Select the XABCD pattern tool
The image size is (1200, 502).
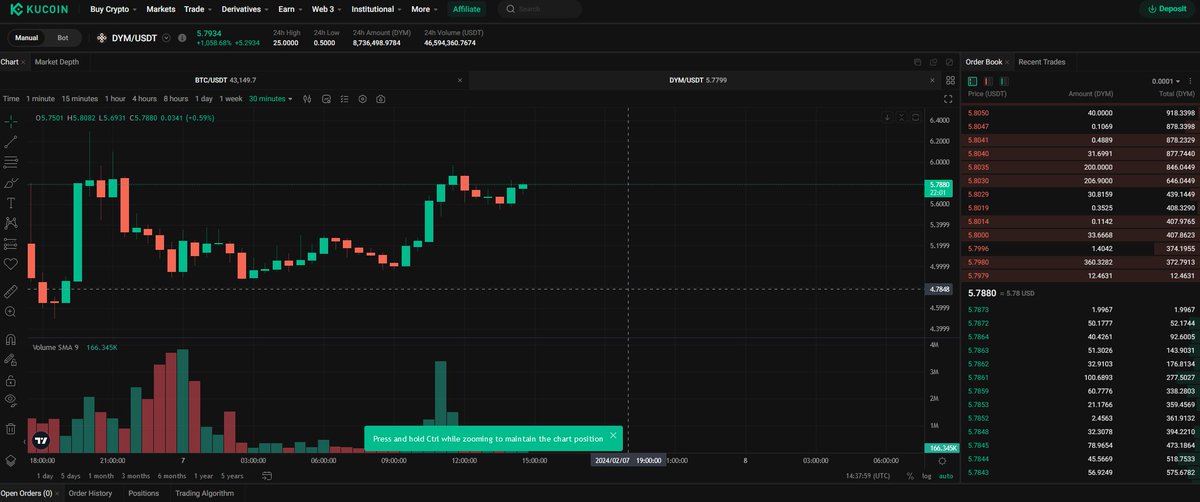coord(11,223)
